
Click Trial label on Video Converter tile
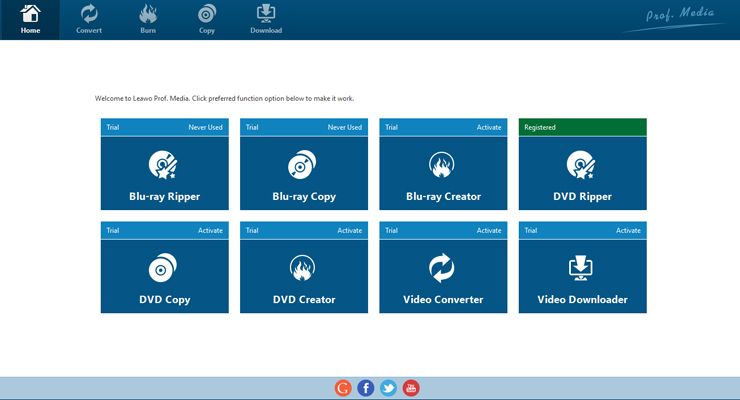pos(391,231)
